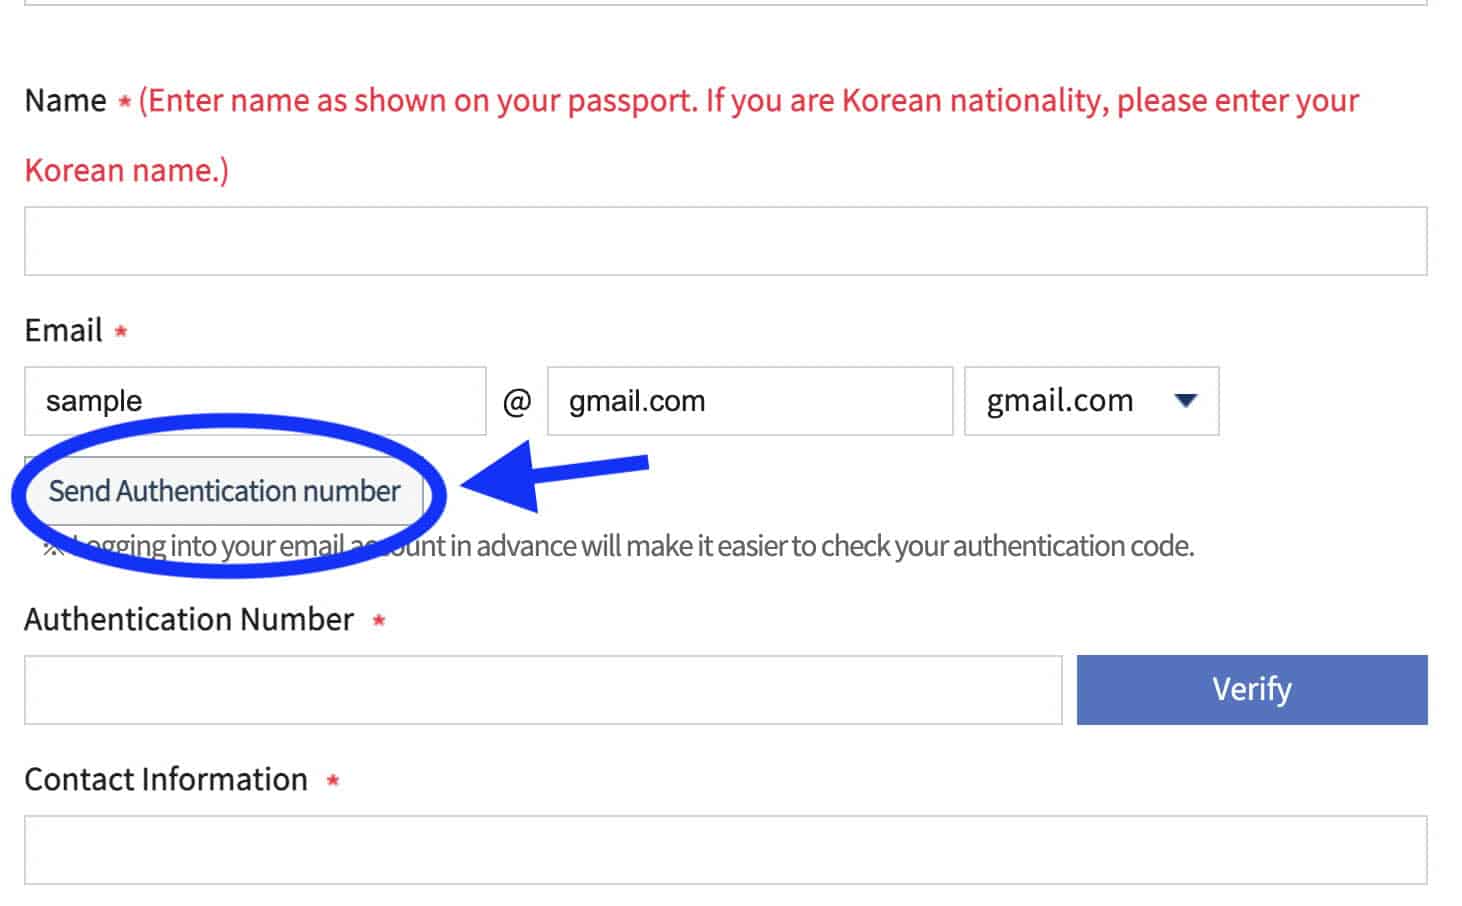The image size is (1462, 906).
Task: Click the "Email" field label
Action: (63, 331)
